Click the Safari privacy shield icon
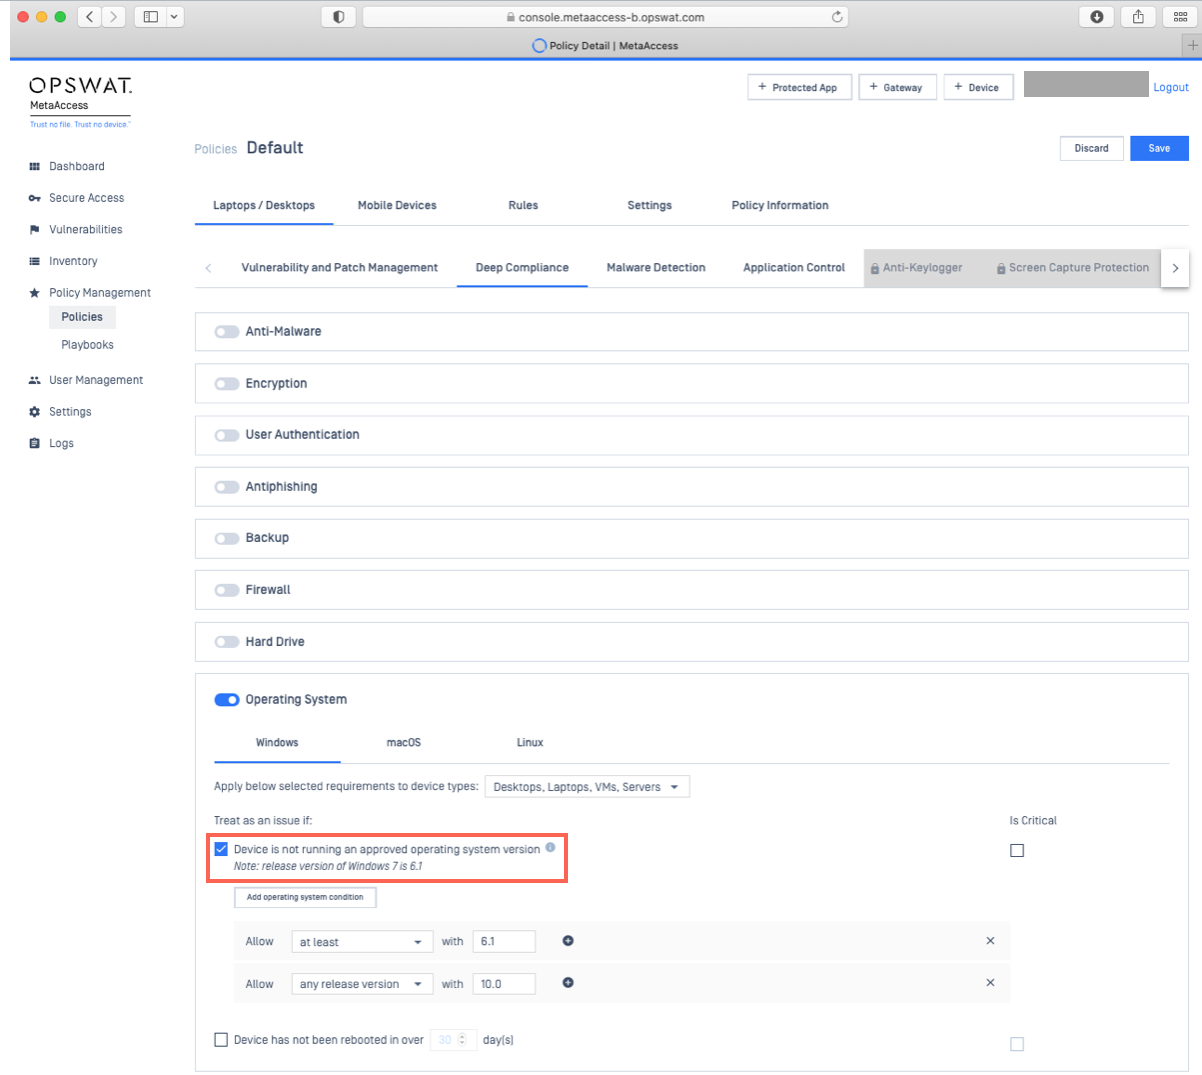 click(x=338, y=16)
